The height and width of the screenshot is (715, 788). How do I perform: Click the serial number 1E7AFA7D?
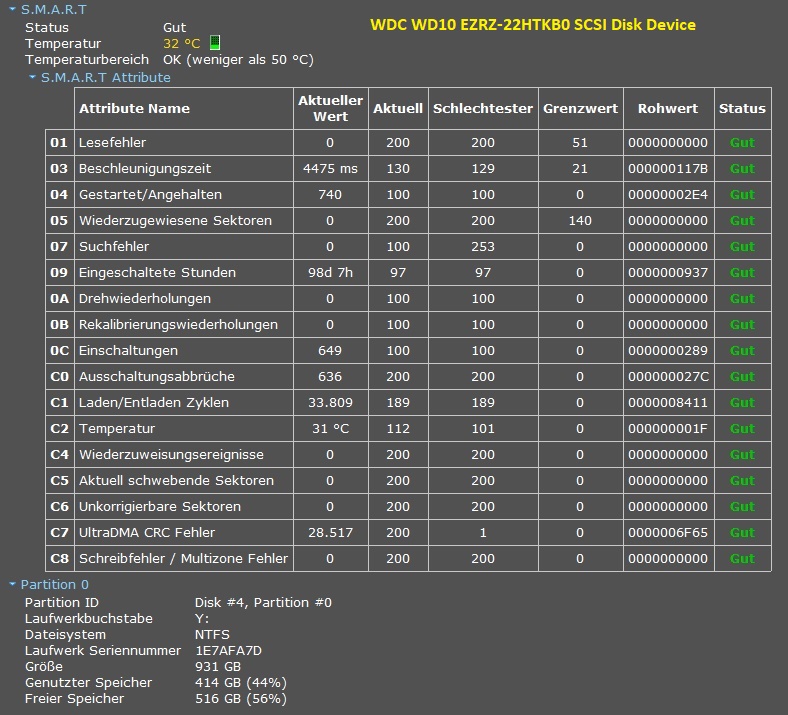(228, 651)
